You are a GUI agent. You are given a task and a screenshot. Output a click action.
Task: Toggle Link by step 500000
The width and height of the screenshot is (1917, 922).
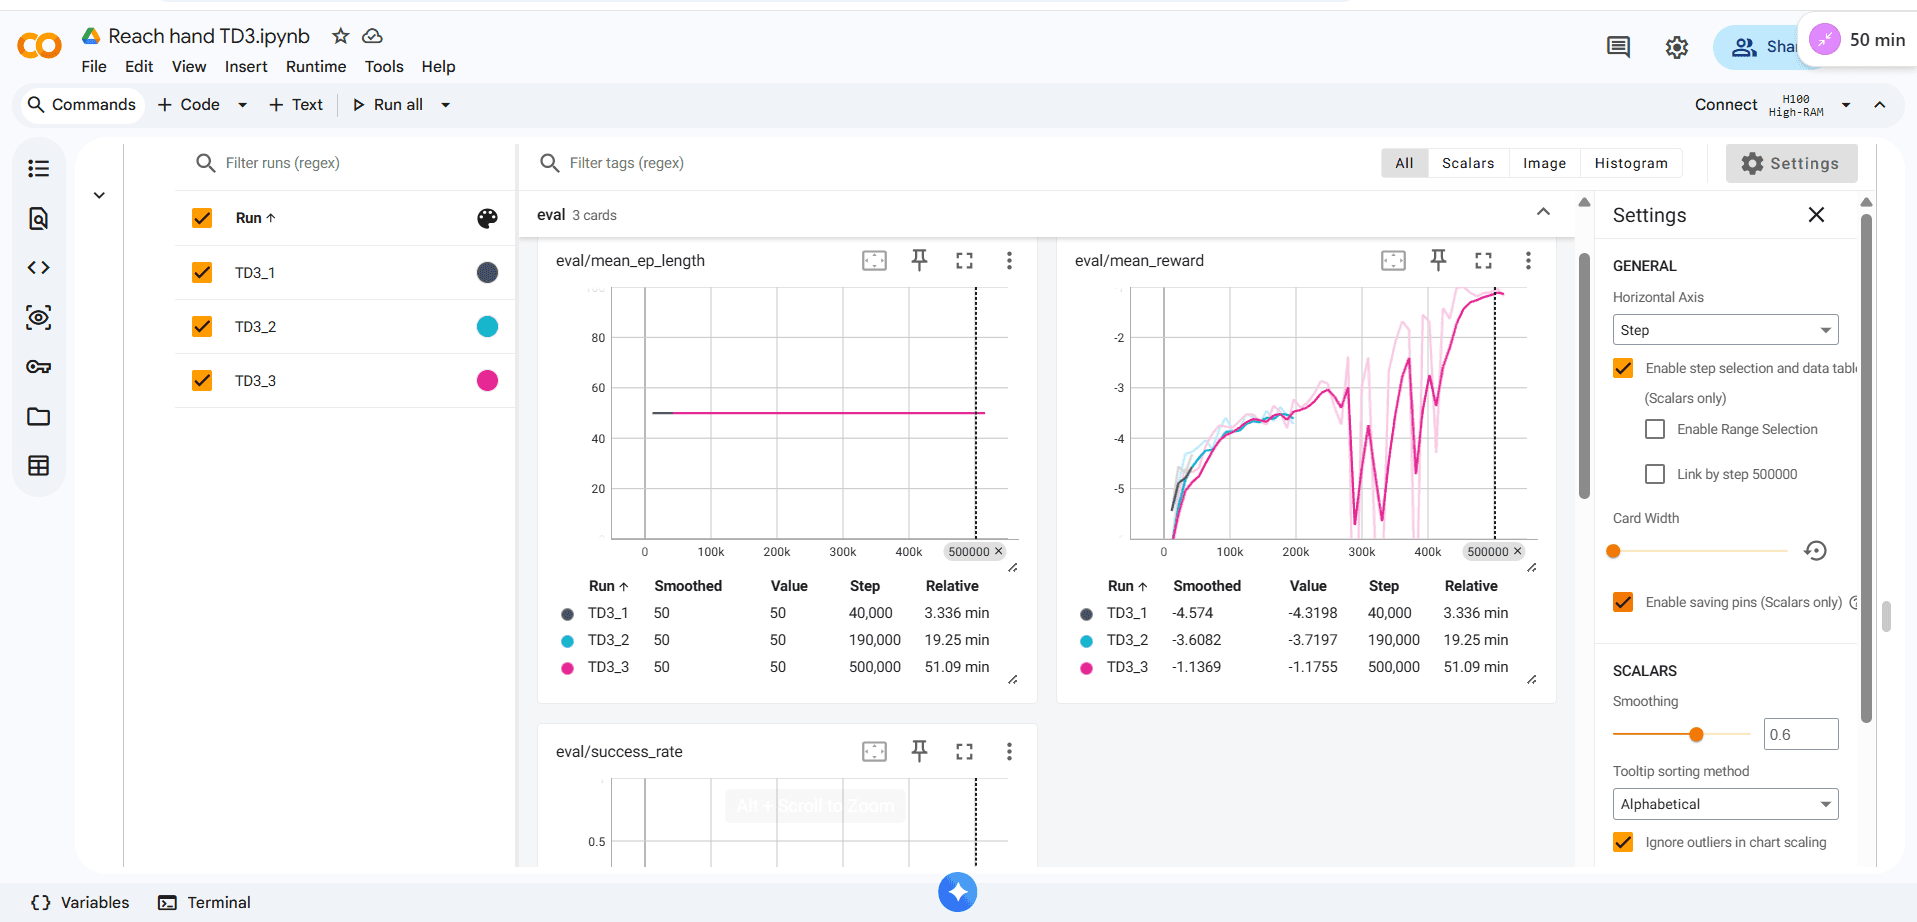pos(1655,474)
